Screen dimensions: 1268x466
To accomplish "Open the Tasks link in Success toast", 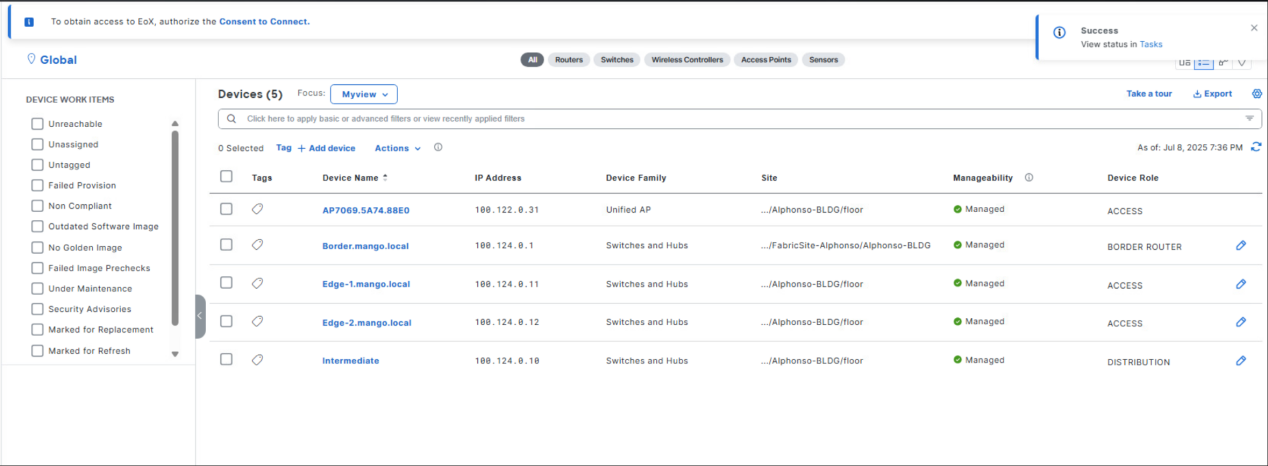I will point(1151,44).
